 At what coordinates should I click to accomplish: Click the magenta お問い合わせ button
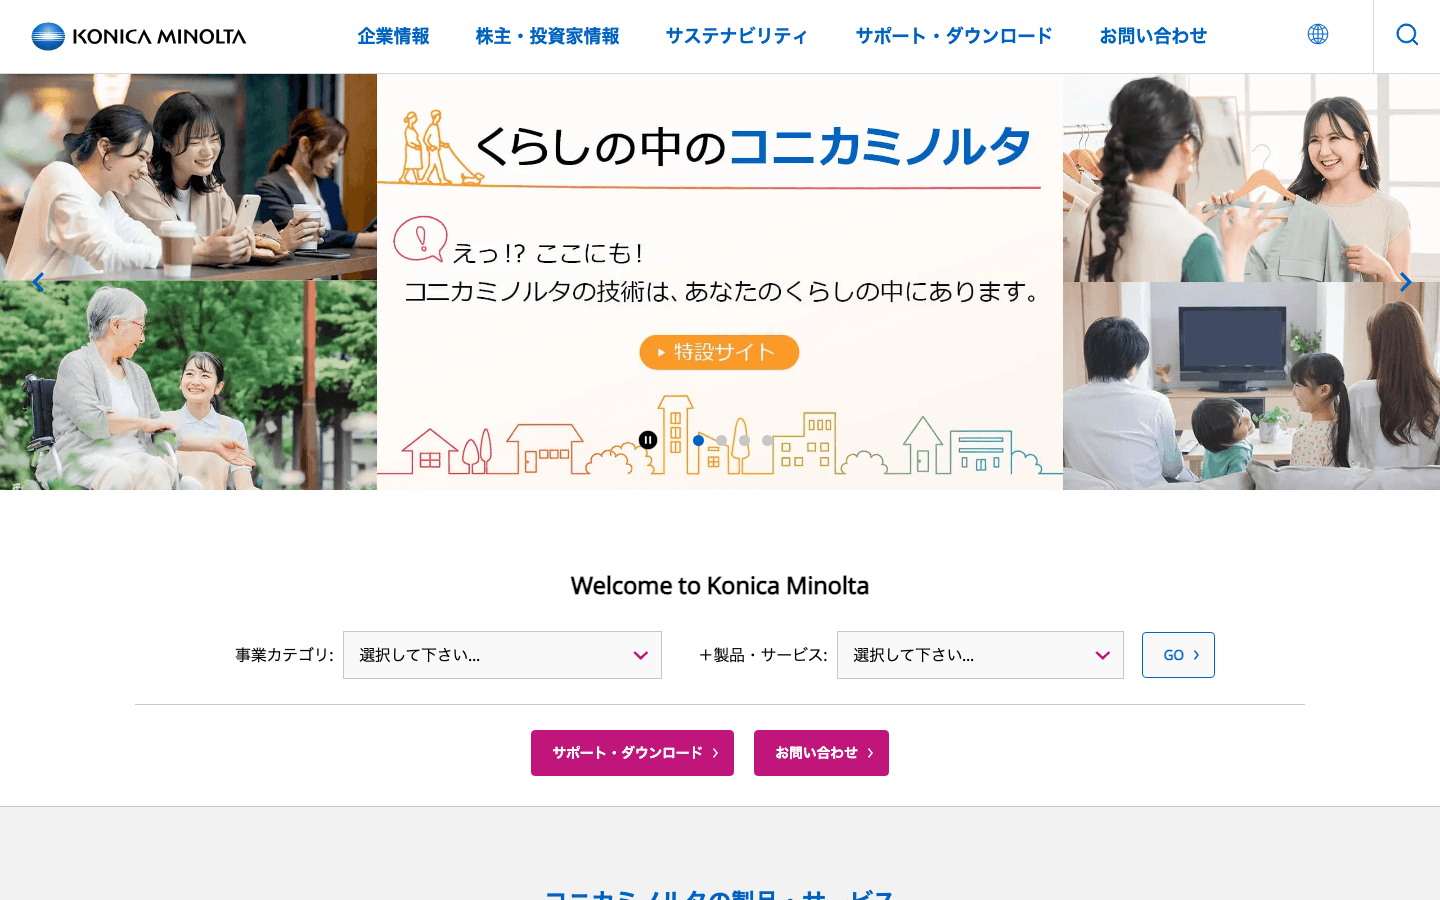click(821, 753)
